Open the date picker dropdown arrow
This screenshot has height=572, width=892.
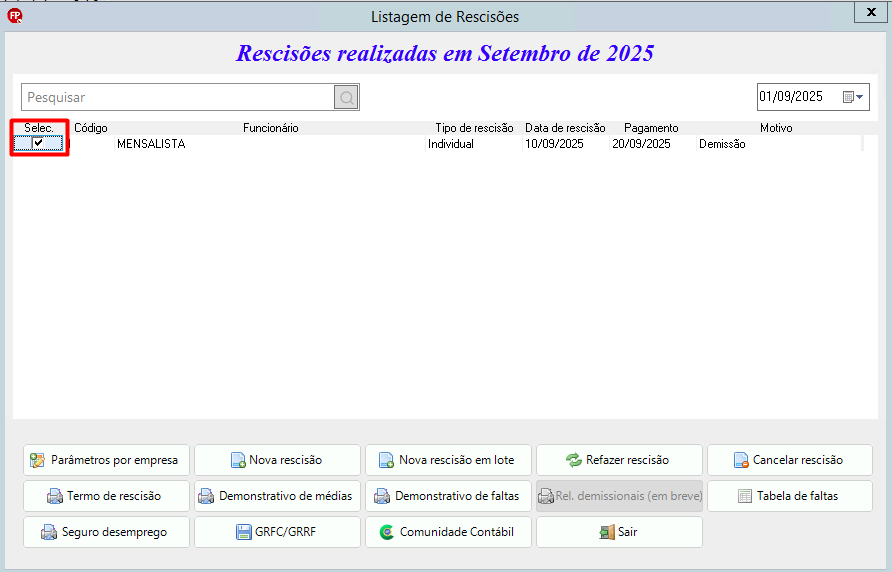coord(860,97)
